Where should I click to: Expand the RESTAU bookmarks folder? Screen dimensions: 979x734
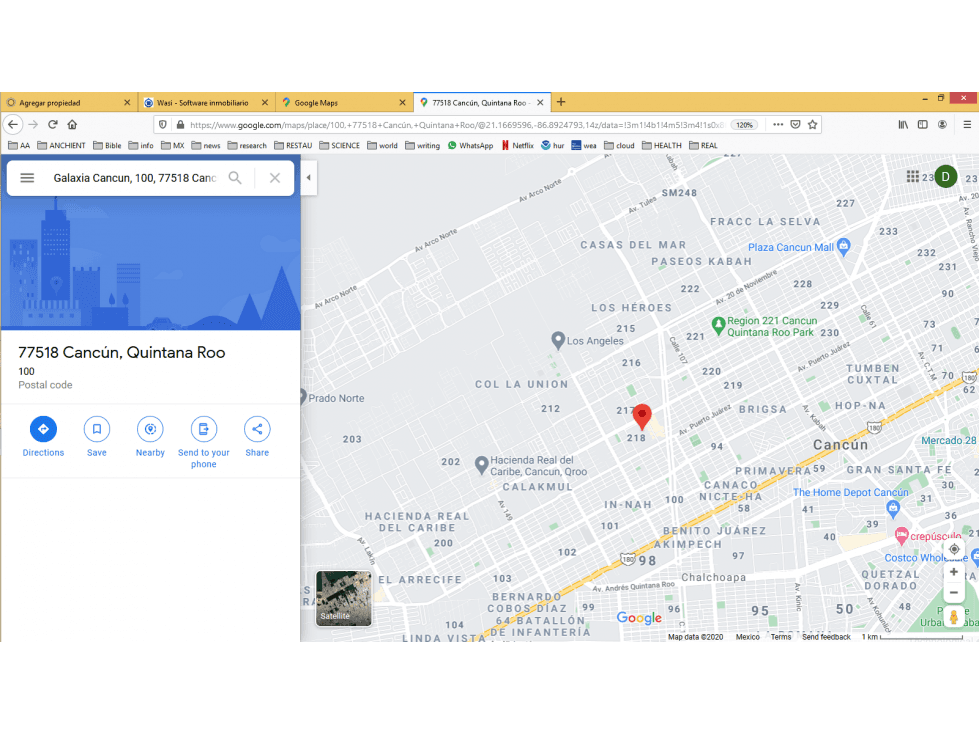click(293, 145)
